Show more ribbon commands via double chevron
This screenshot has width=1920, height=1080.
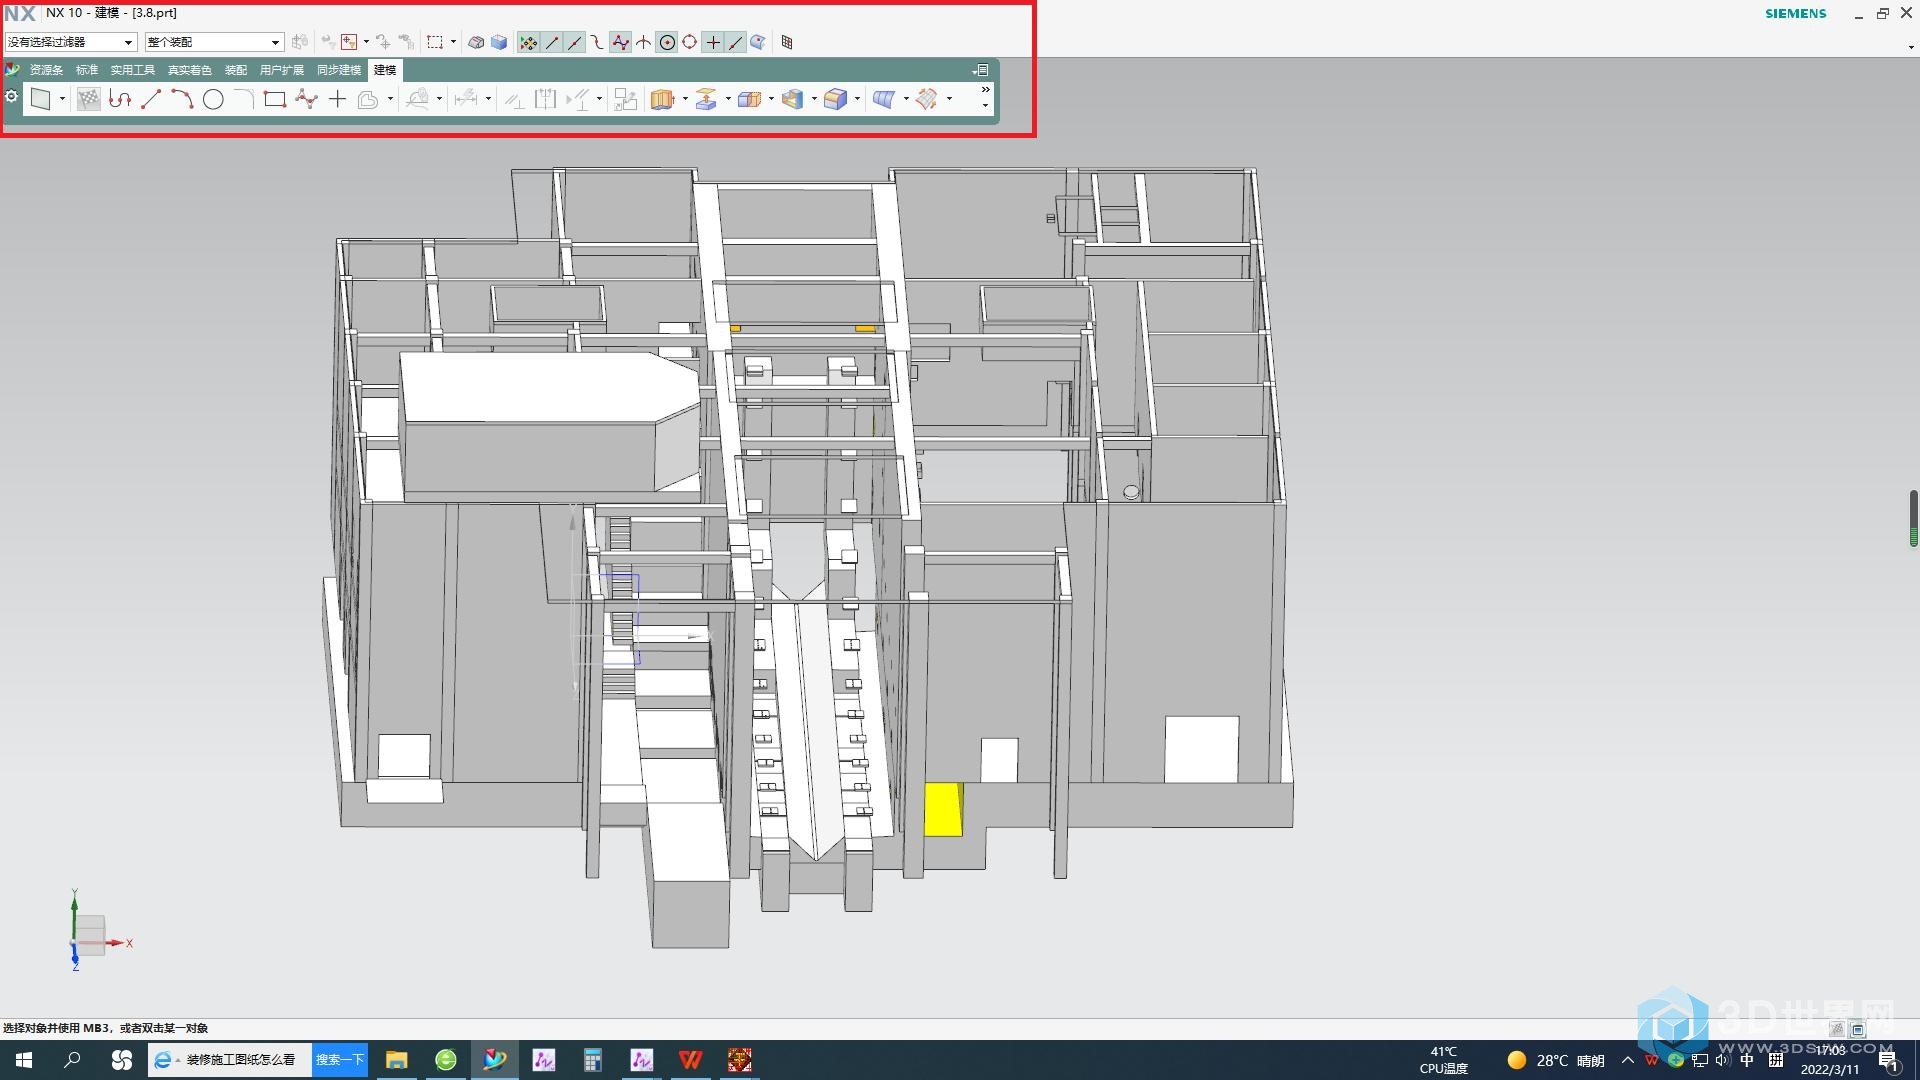[985, 90]
